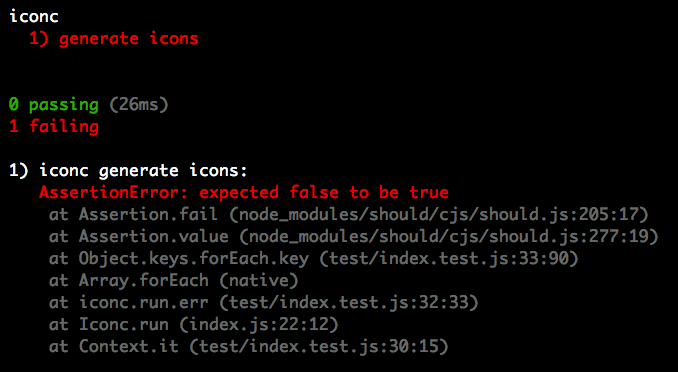678x372 pixels.
Task: Click the 'Assertion.fail' stack trace line
Action: click(x=349, y=214)
